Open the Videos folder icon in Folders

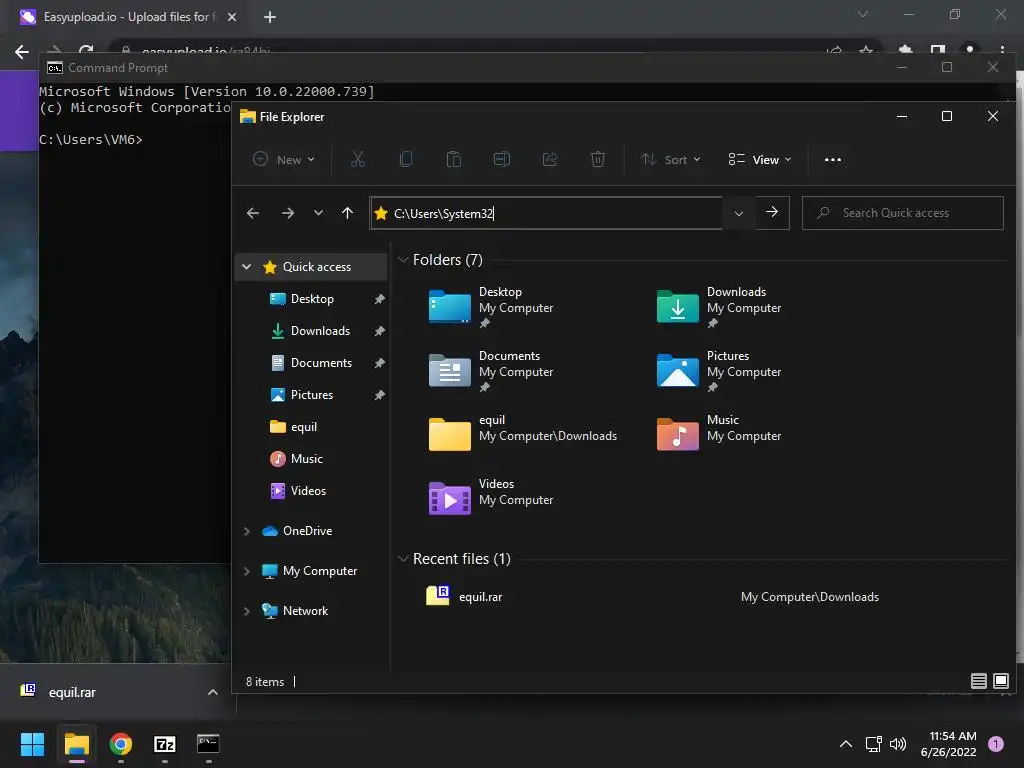449,498
